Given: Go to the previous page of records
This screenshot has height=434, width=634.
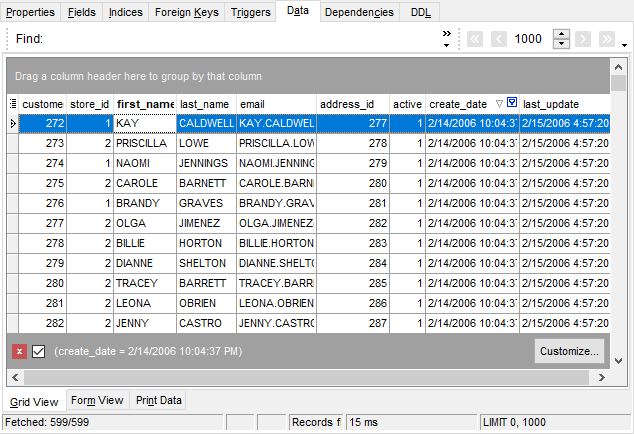Looking at the screenshot, I should [x=498, y=39].
